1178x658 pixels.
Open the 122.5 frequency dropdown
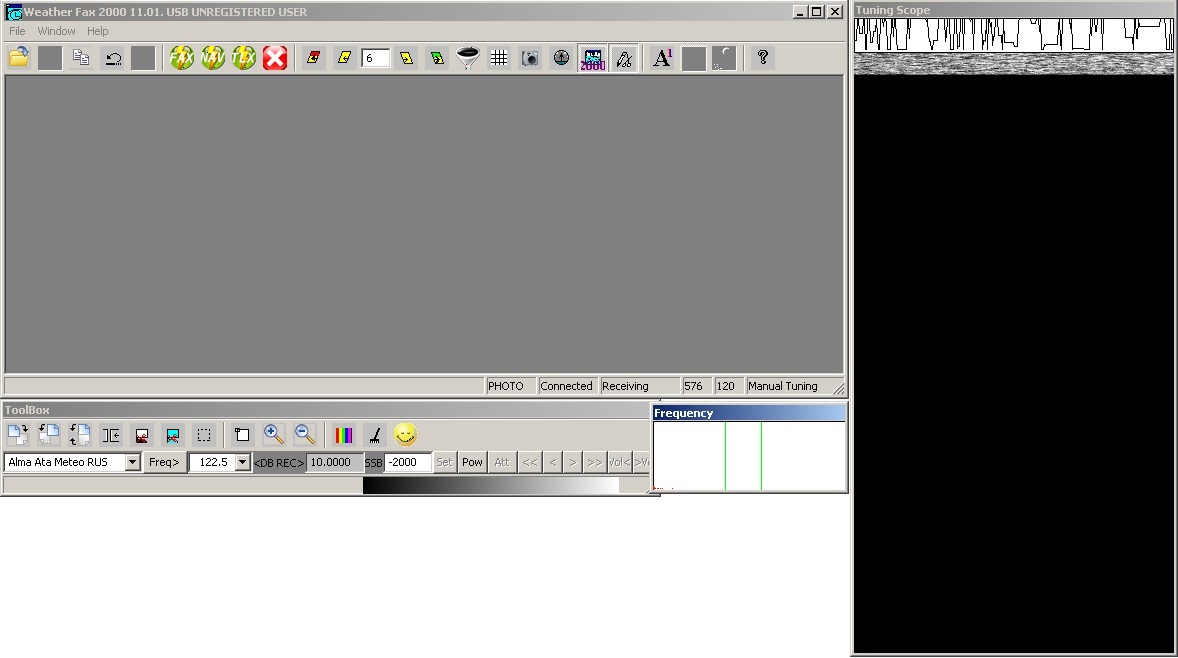pos(242,463)
